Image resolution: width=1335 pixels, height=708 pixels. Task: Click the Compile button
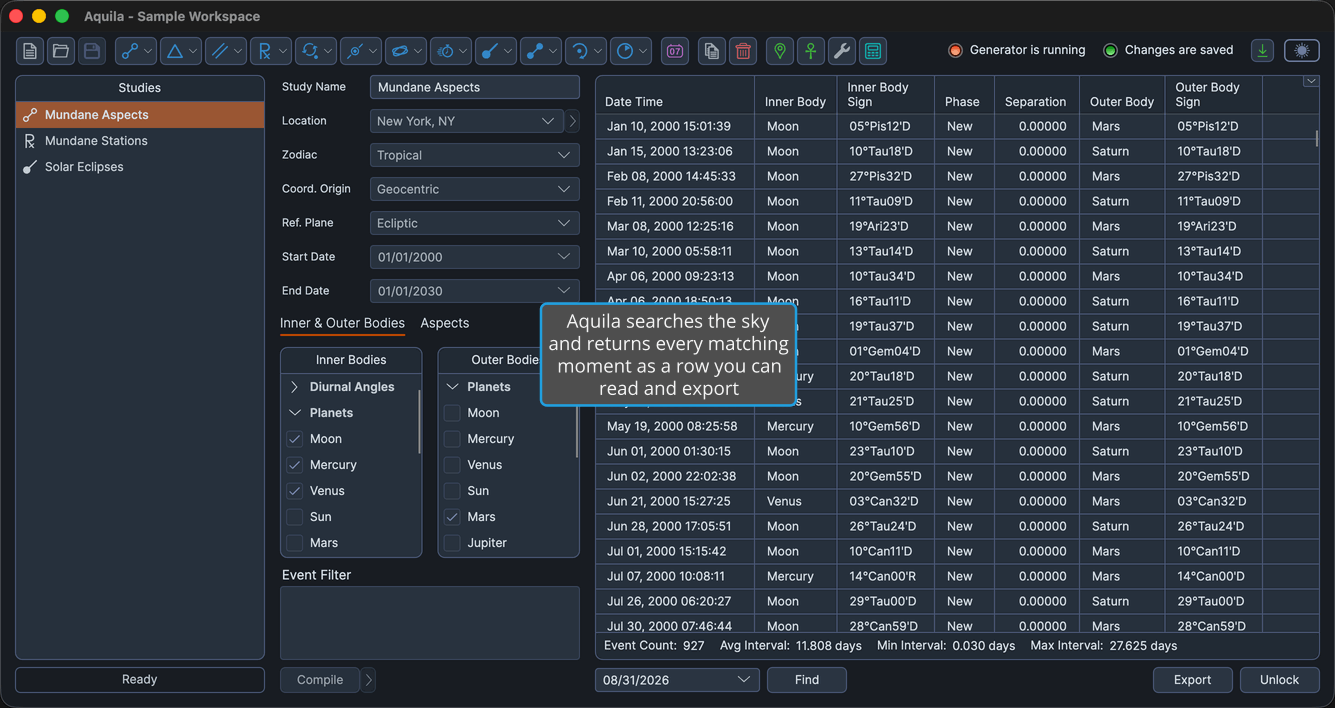tap(320, 680)
